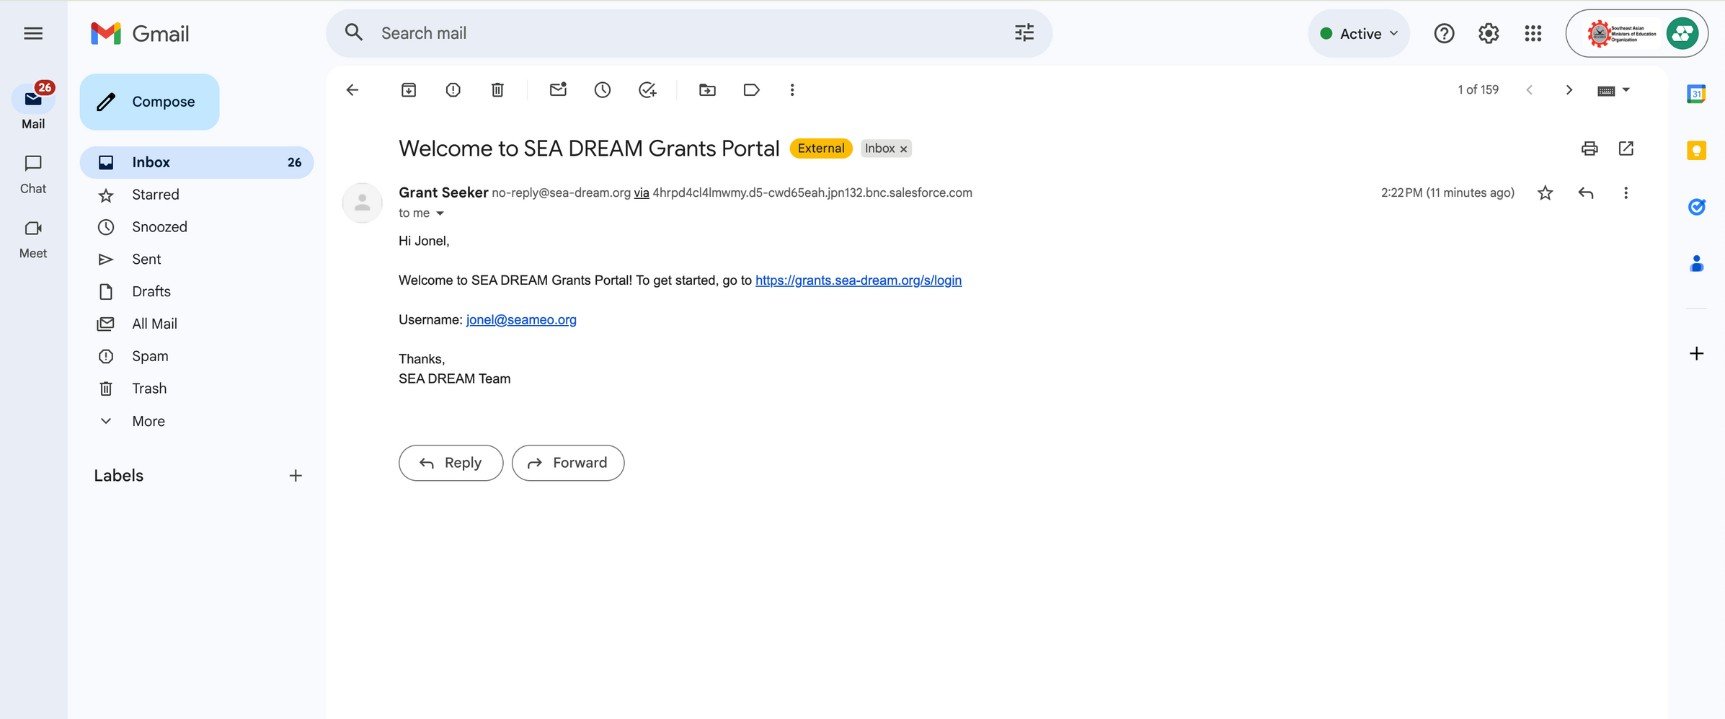
Task: Open Contacts side panel
Action: click(x=1696, y=263)
